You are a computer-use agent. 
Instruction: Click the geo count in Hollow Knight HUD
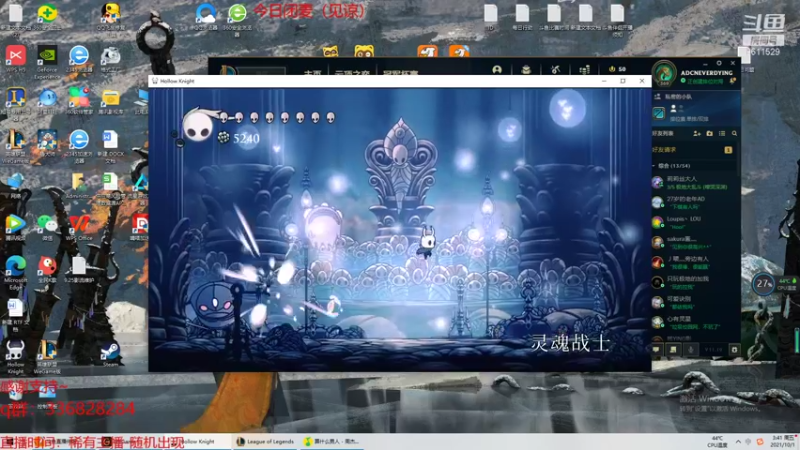(x=246, y=138)
